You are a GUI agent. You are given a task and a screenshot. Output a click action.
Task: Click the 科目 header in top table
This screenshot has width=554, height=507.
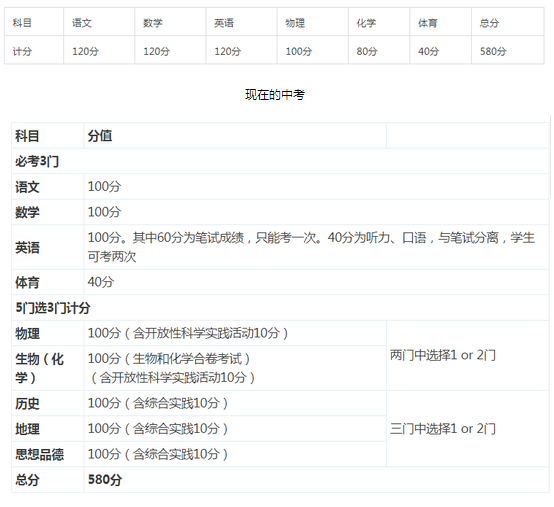tap(22, 23)
